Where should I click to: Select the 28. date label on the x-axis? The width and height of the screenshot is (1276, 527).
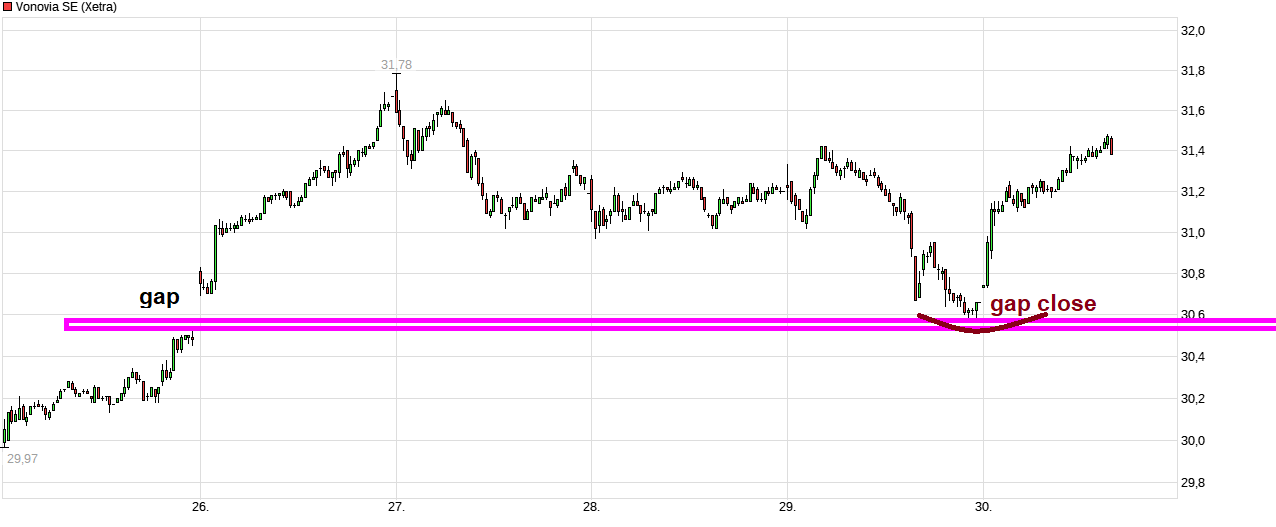(x=591, y=506)
